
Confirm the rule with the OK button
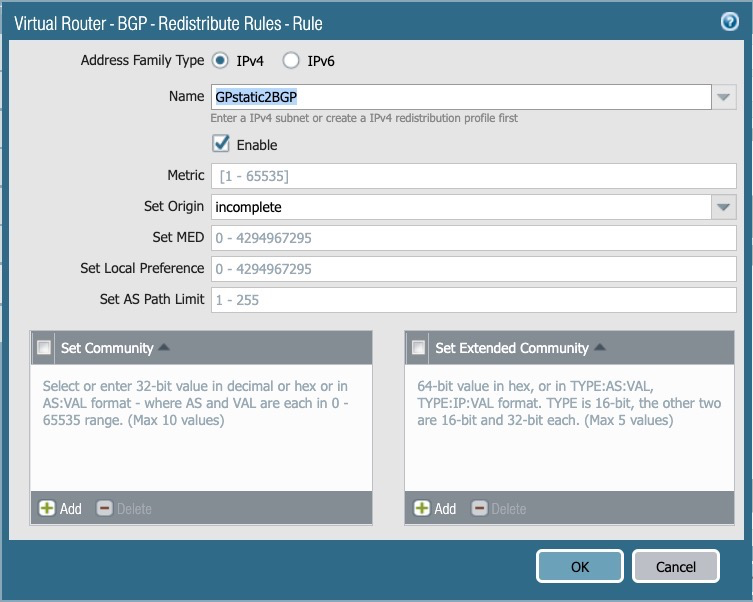580,566
